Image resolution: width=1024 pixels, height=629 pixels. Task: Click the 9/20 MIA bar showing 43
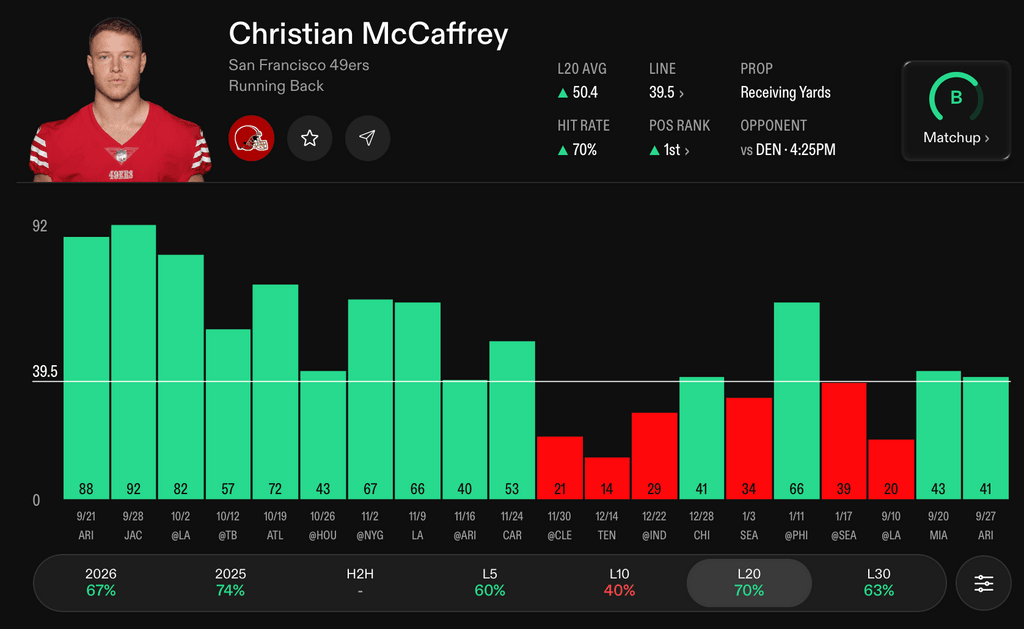pyautogui.click(x=938, y=435)
